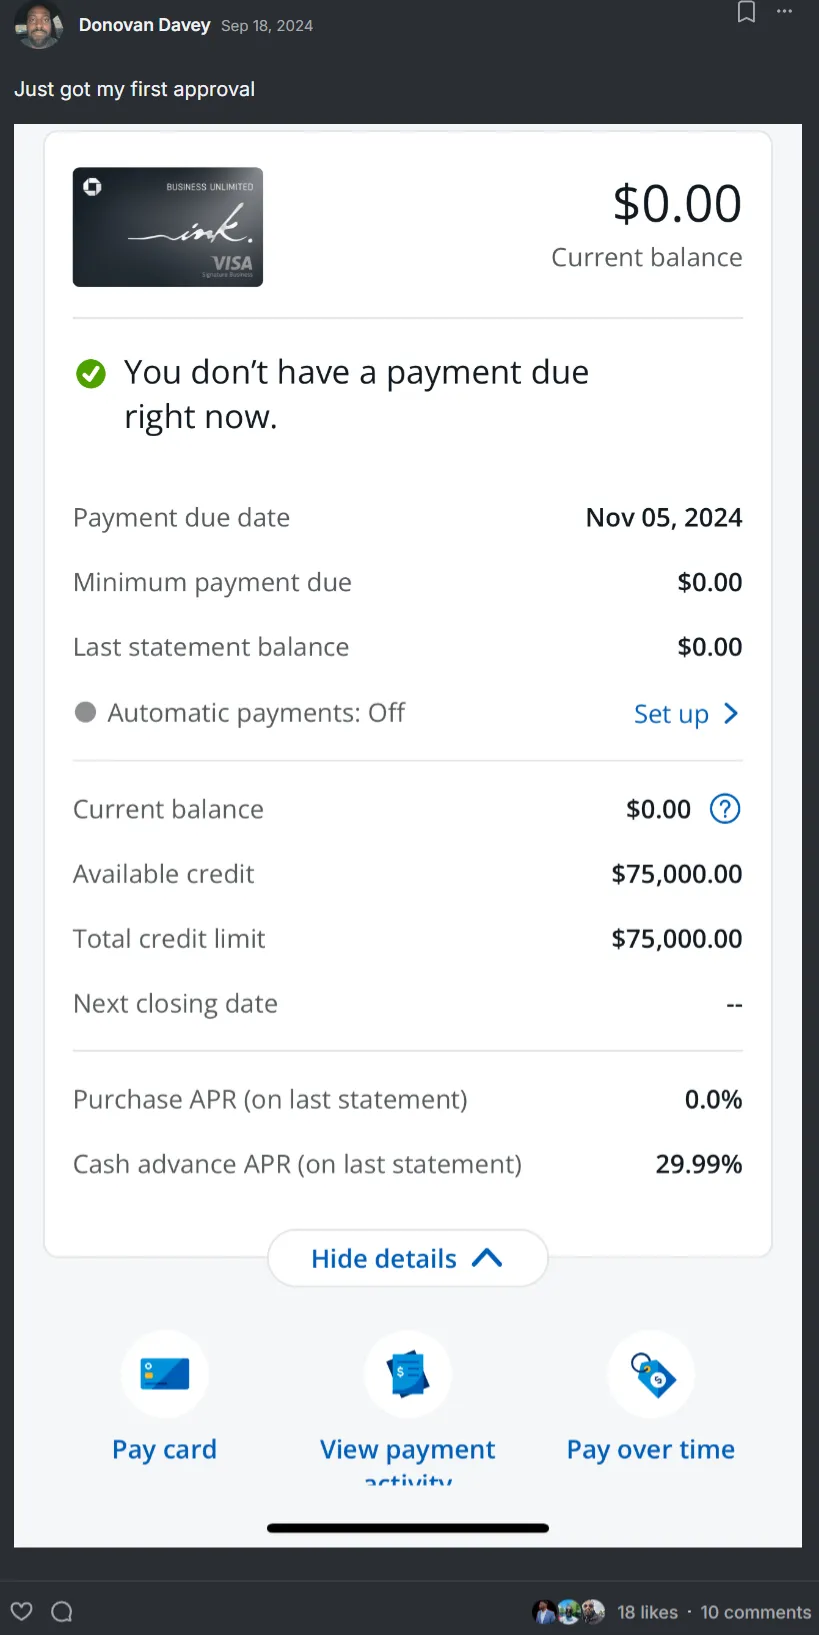This screenshot has width=819, height=1635.
Task: Click Donovan Davey's profile avatar
Action: point(39,25)
